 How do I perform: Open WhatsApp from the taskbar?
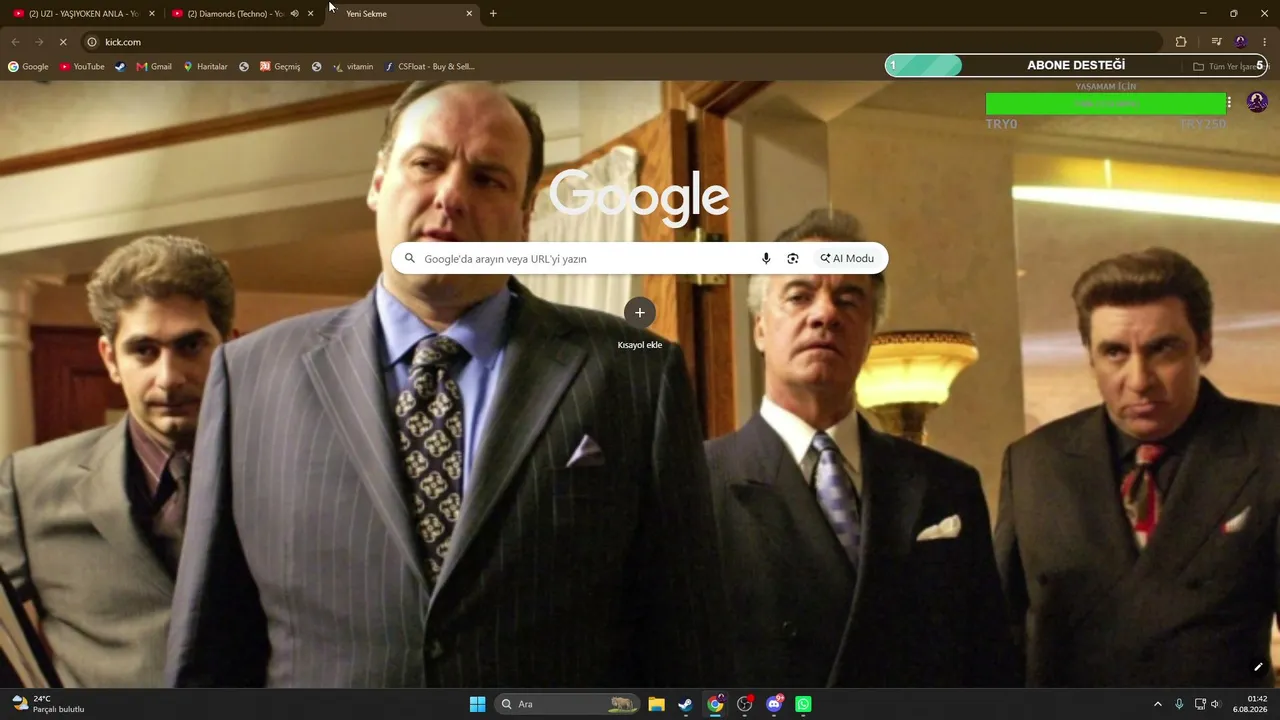pos(803,704)
